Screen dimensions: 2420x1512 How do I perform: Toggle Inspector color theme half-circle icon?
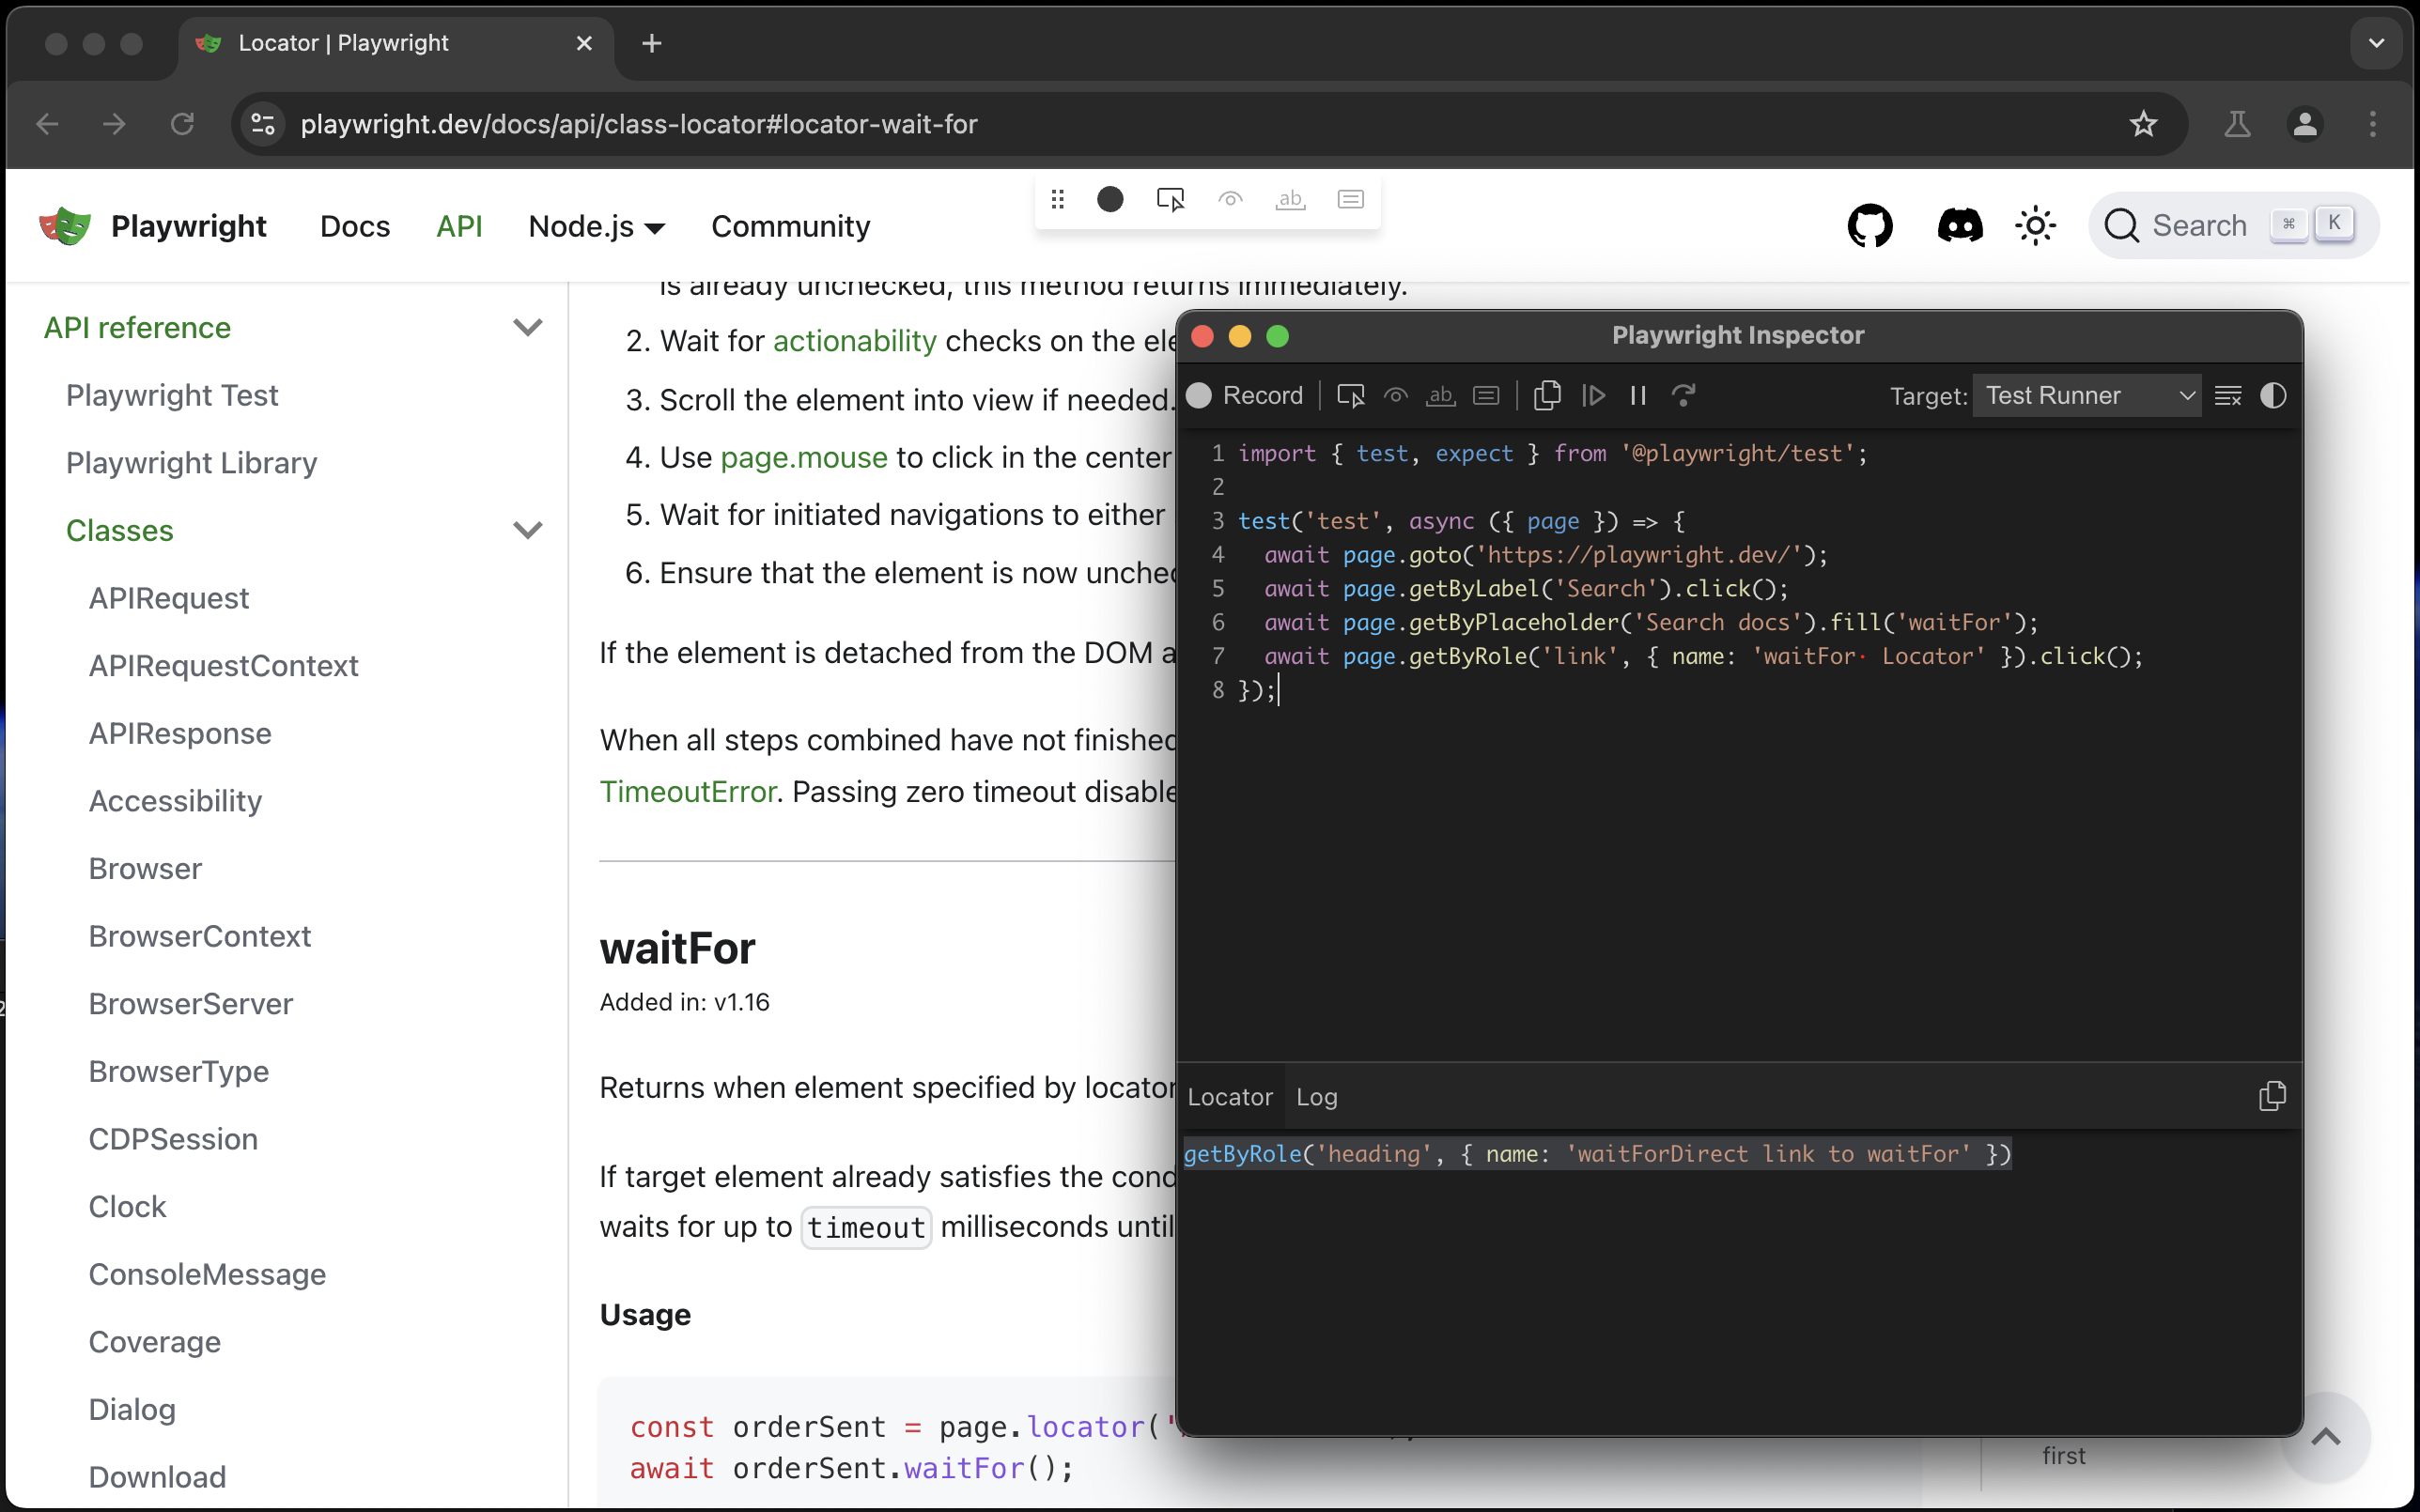2273,396
